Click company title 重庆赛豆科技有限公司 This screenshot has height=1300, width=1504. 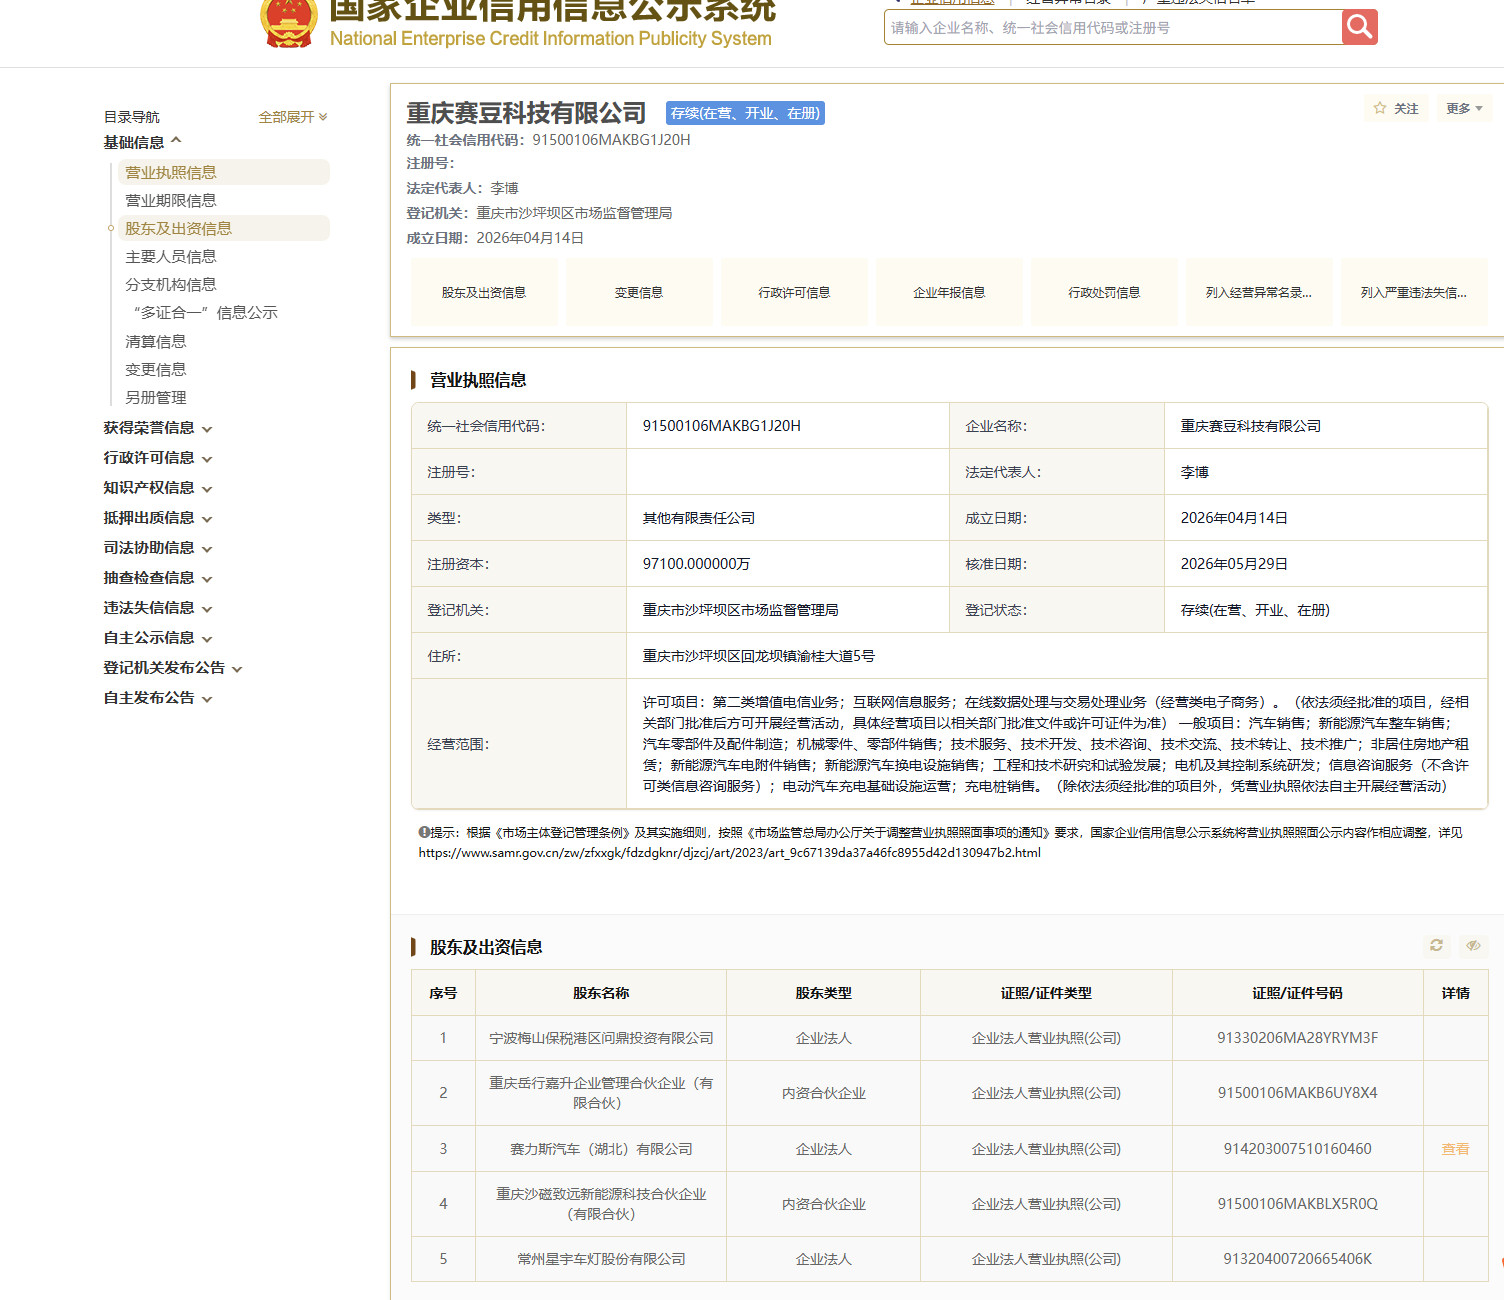coord(526,113)
